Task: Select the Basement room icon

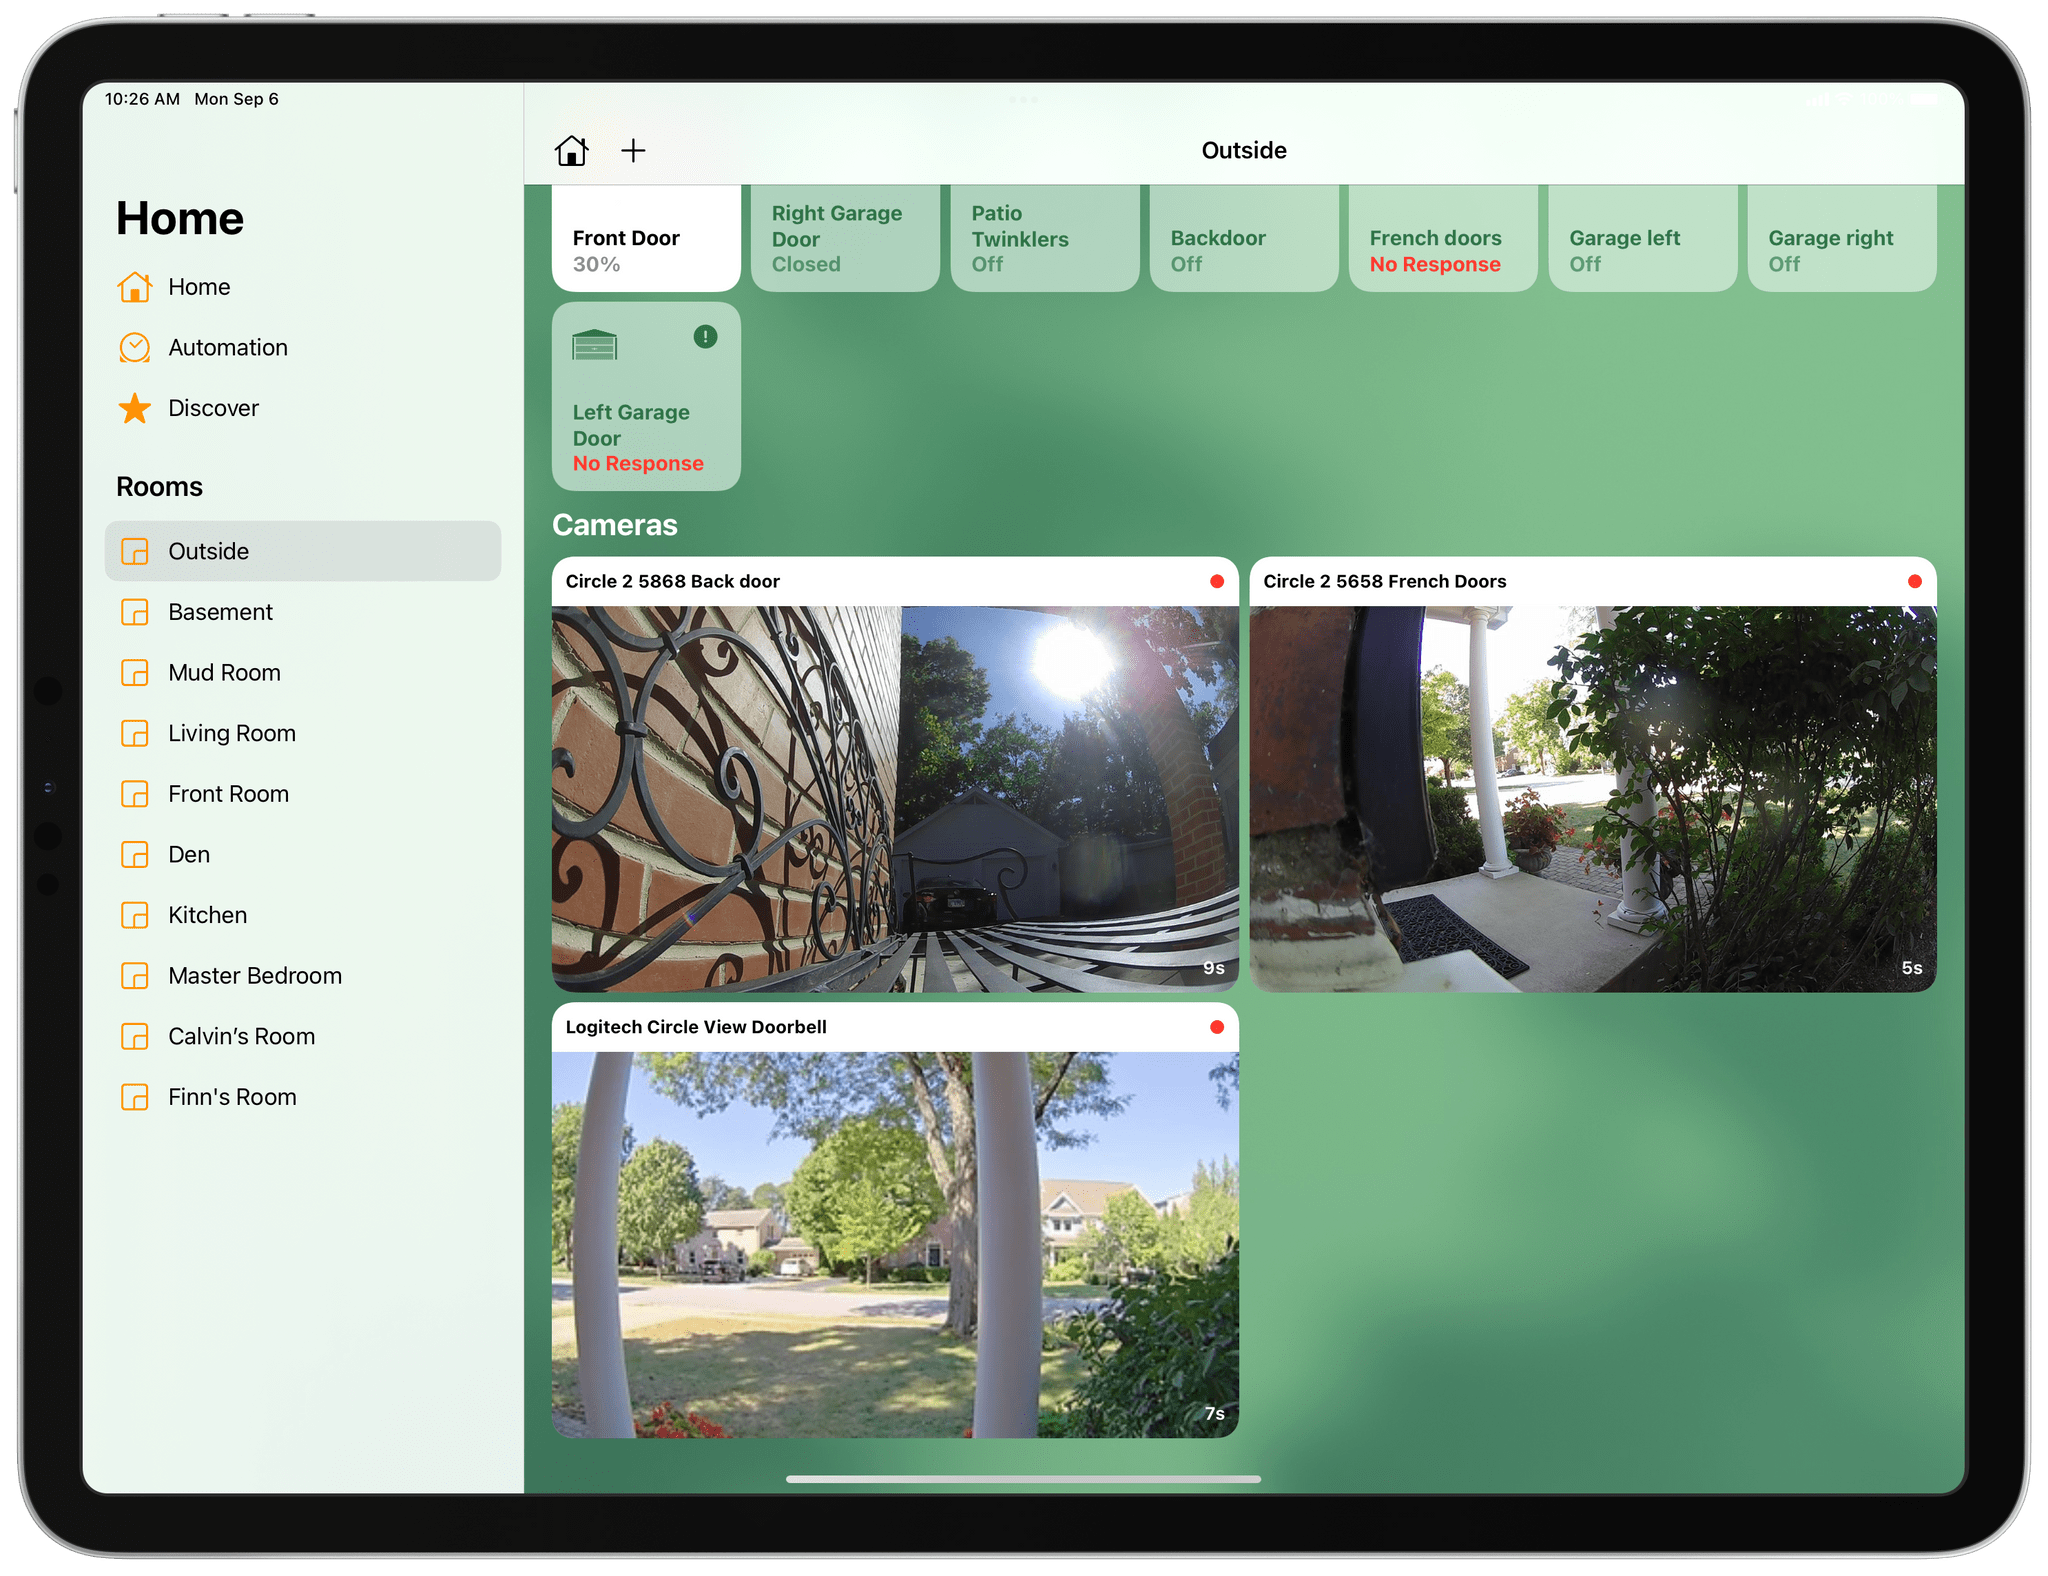Action: point(137,609)
